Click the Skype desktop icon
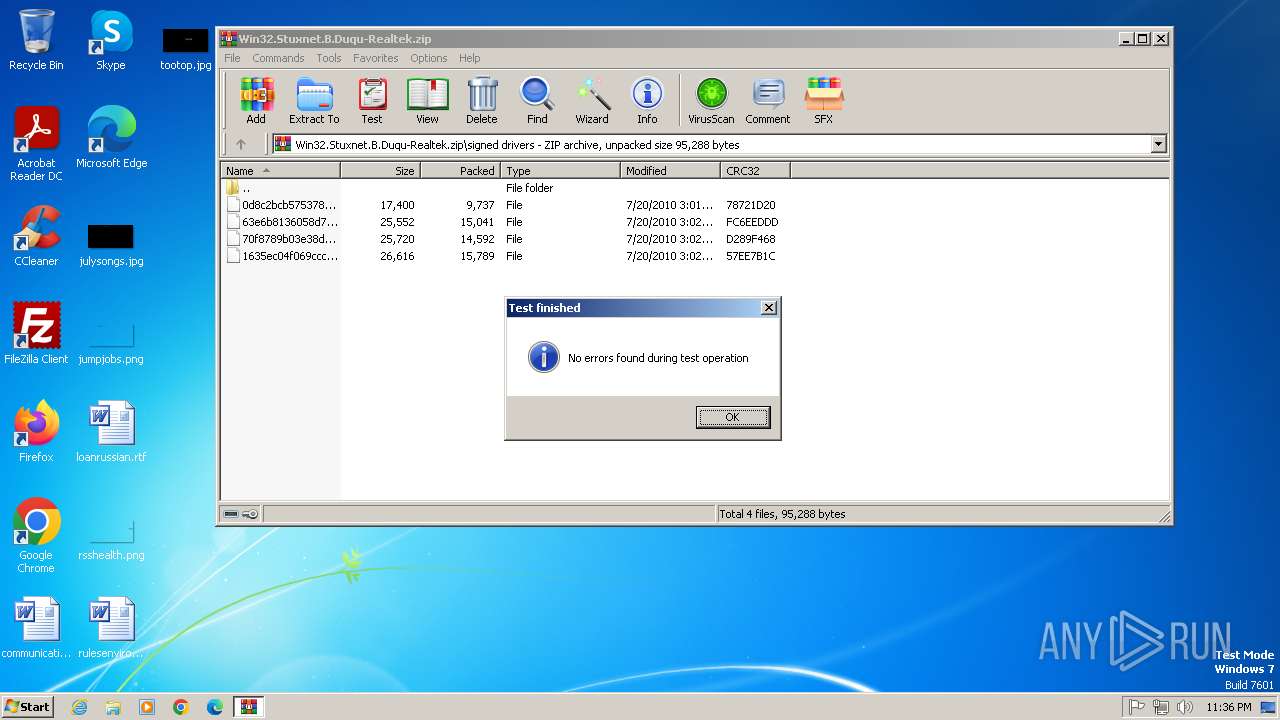Screen dimensions: 1280x720 click(x=111, y=41)
